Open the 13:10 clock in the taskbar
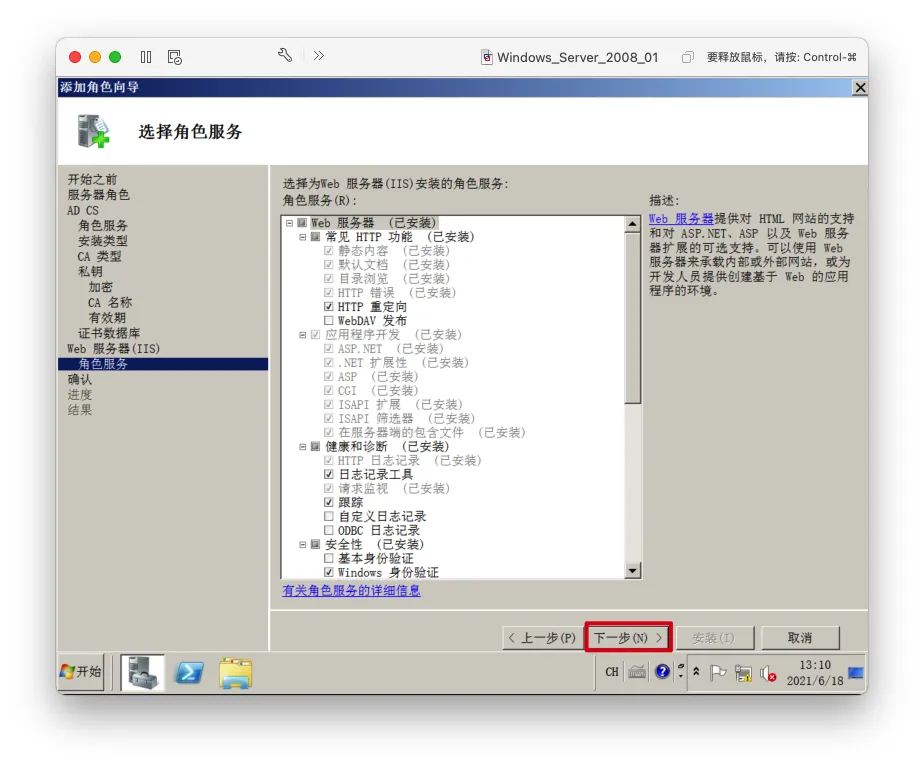 click(815, 672)
